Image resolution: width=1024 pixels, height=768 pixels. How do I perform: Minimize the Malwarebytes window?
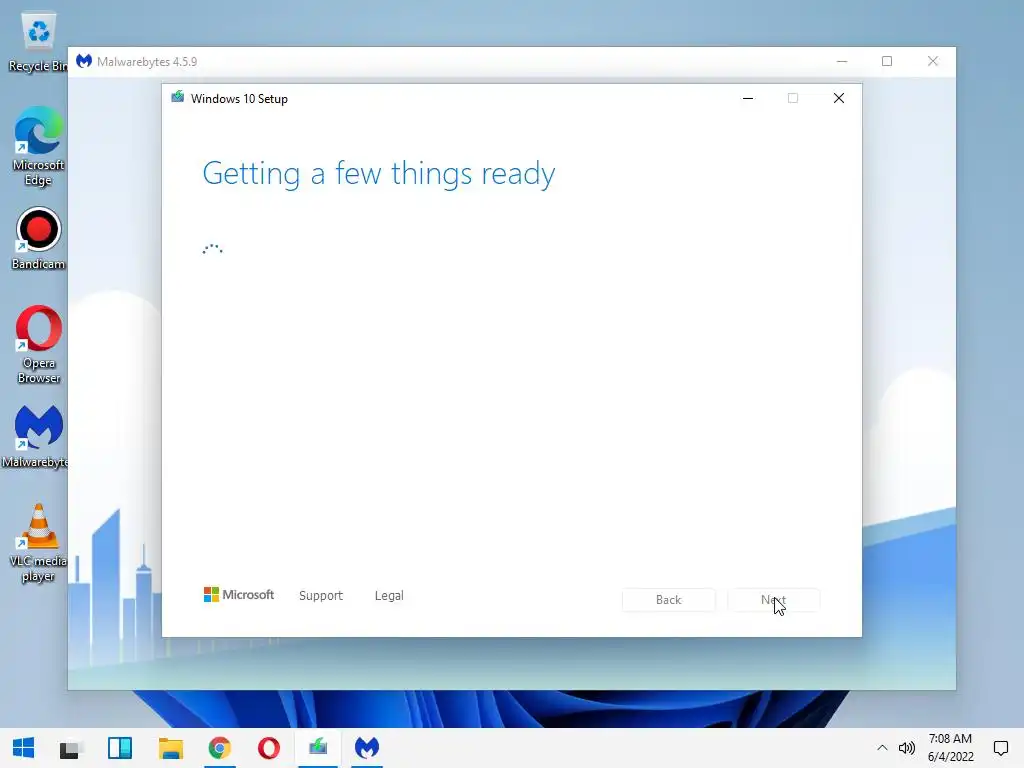click(x=842, y=61)
